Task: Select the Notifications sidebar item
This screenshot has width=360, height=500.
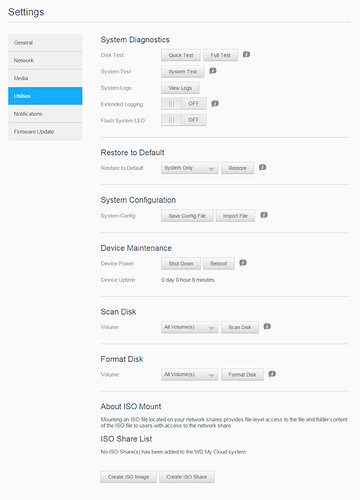Action: click(45, 114)
